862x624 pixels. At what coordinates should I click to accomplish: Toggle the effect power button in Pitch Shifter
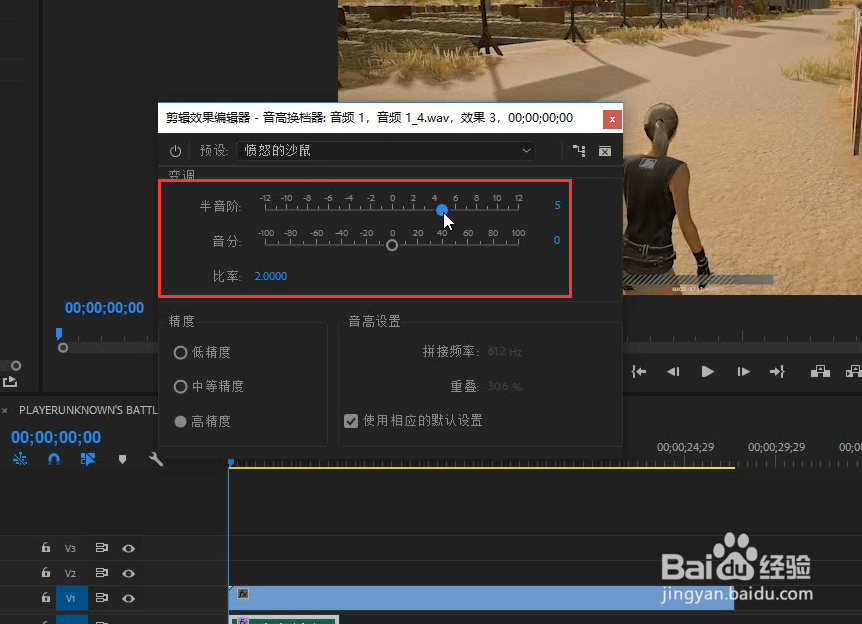(x=175, y=151)
